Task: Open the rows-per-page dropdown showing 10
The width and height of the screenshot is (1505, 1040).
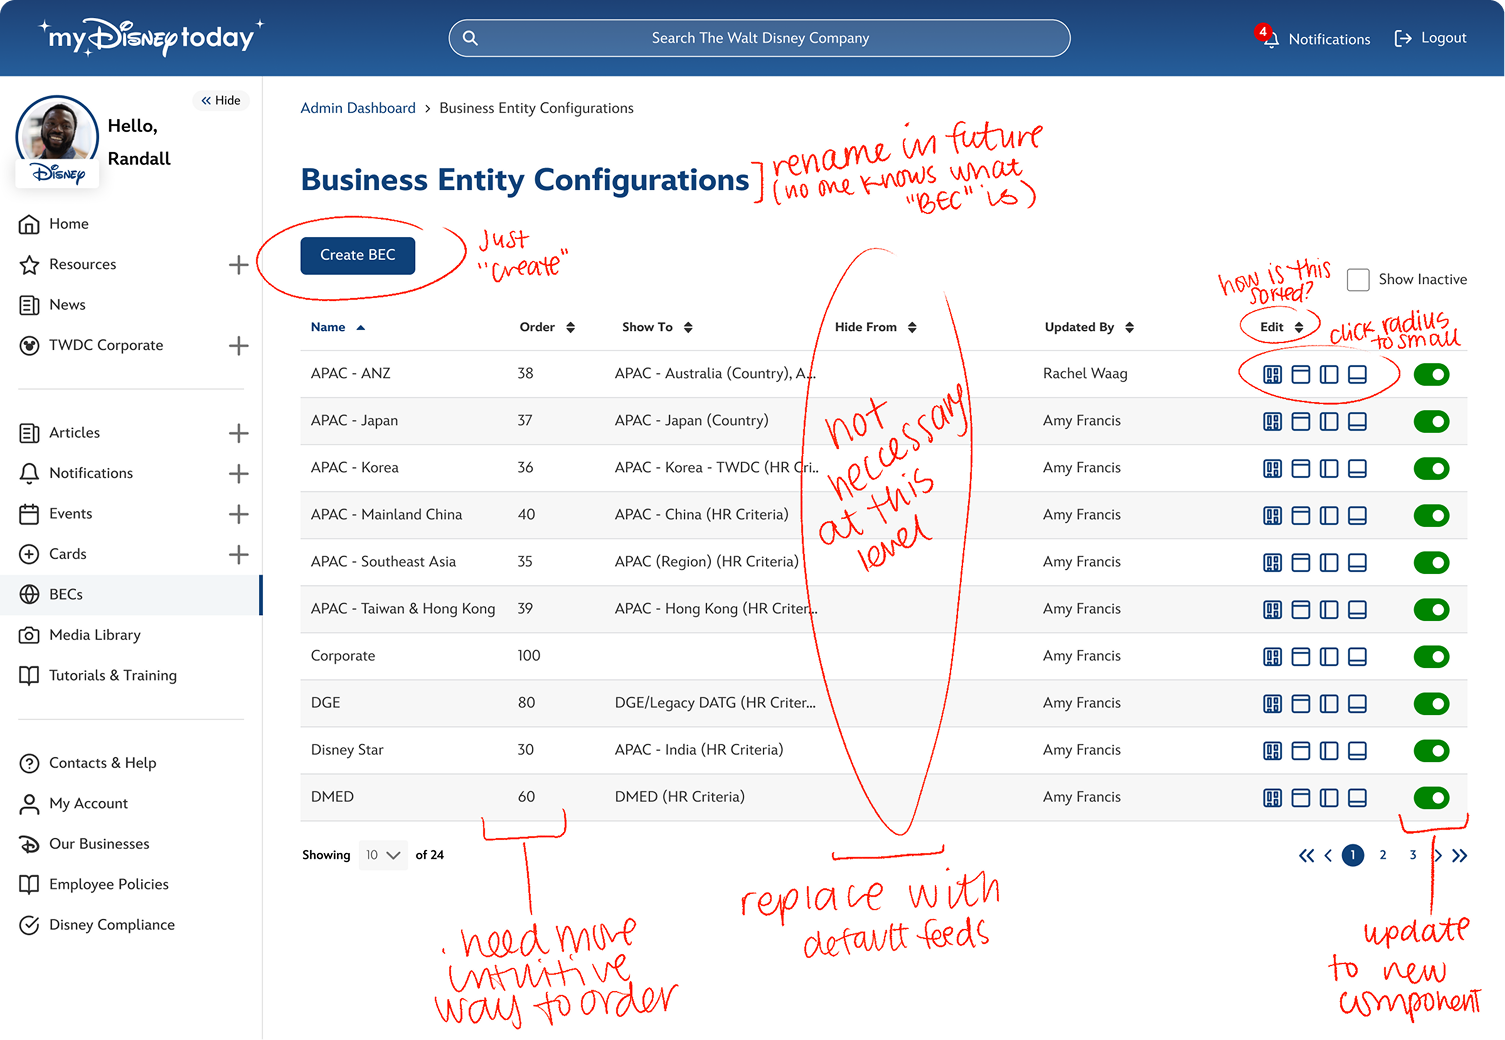Action: pos(383,855)
